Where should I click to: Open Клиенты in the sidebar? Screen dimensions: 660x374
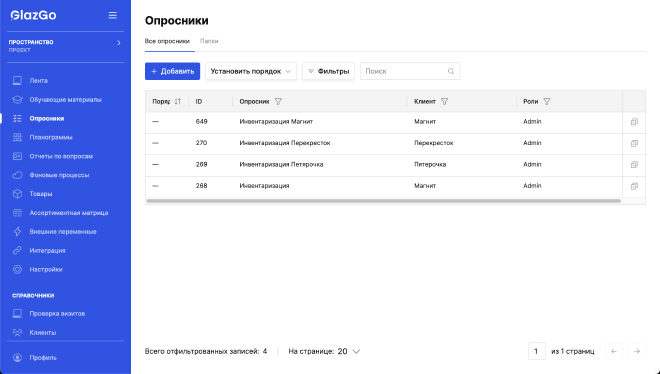[43, 332]
